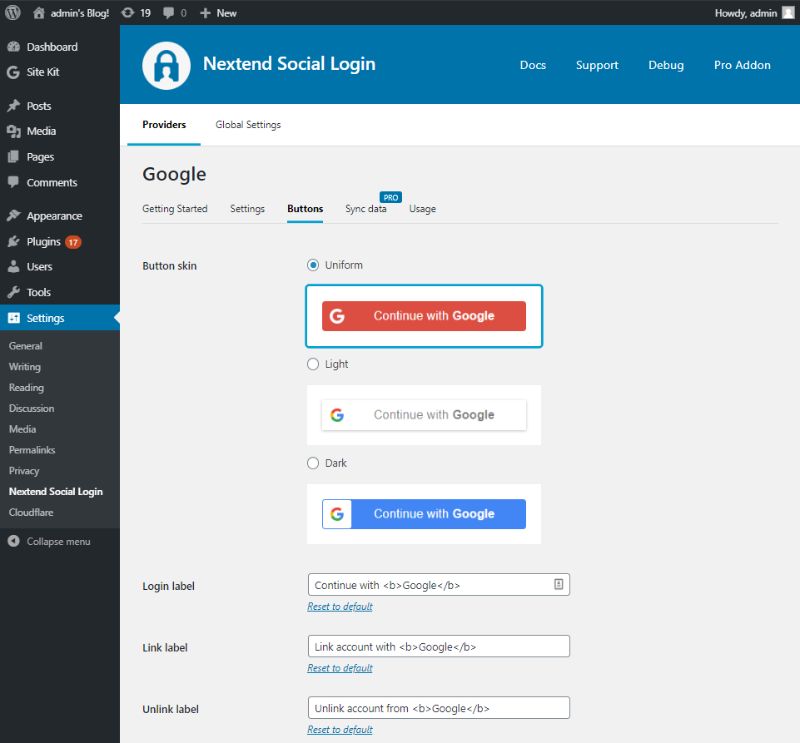Screen dimensions: 800x743
Task: Open the Getting Started tab
Action: coord(175,209)
